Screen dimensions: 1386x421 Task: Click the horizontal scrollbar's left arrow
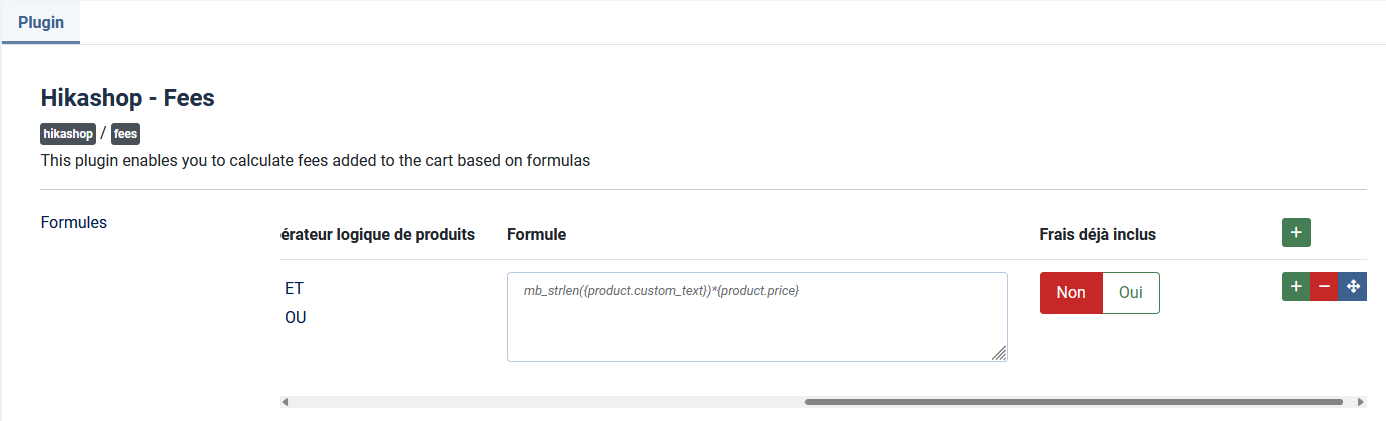click(x=285, y=402)
